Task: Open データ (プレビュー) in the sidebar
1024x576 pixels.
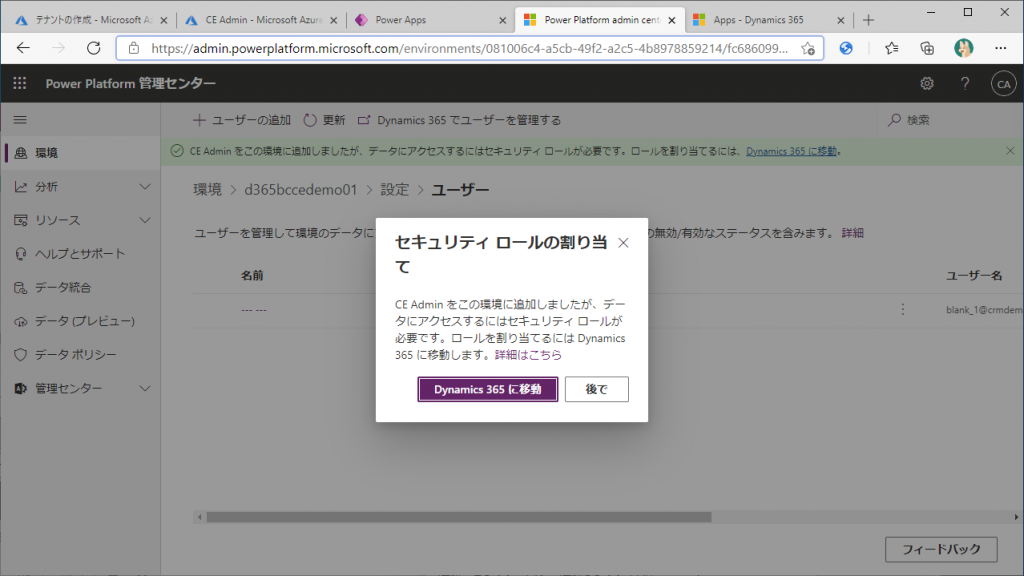Action: pyautogui.click(x=80, y=321)
